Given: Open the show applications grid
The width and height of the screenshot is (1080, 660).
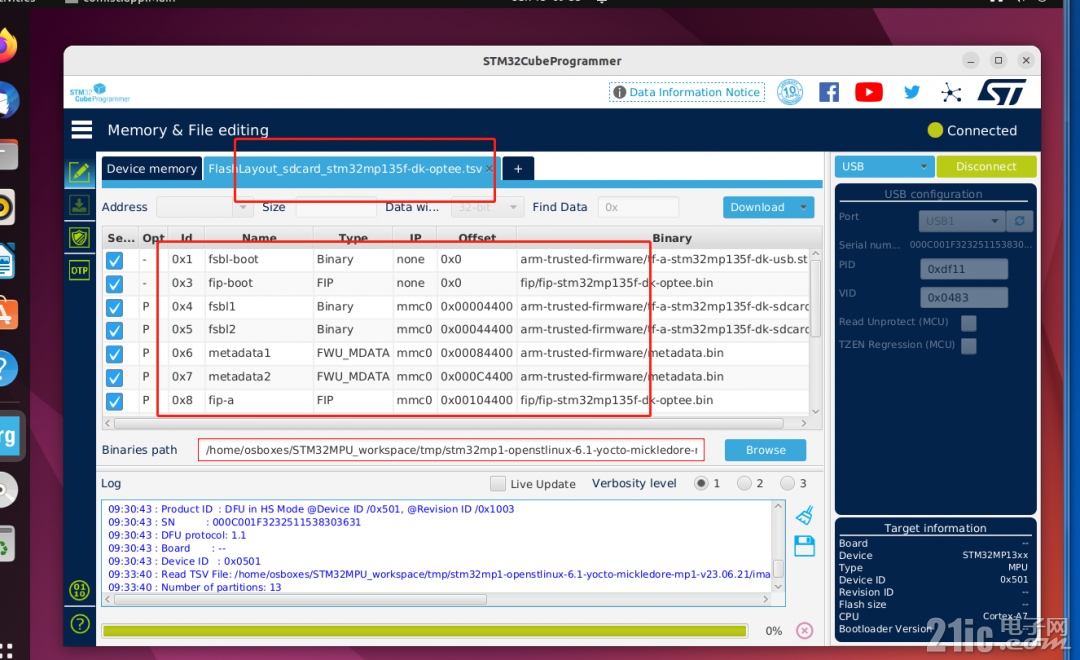Looking at the screenshot, I should pyautogui.click(x=6, y=650).
